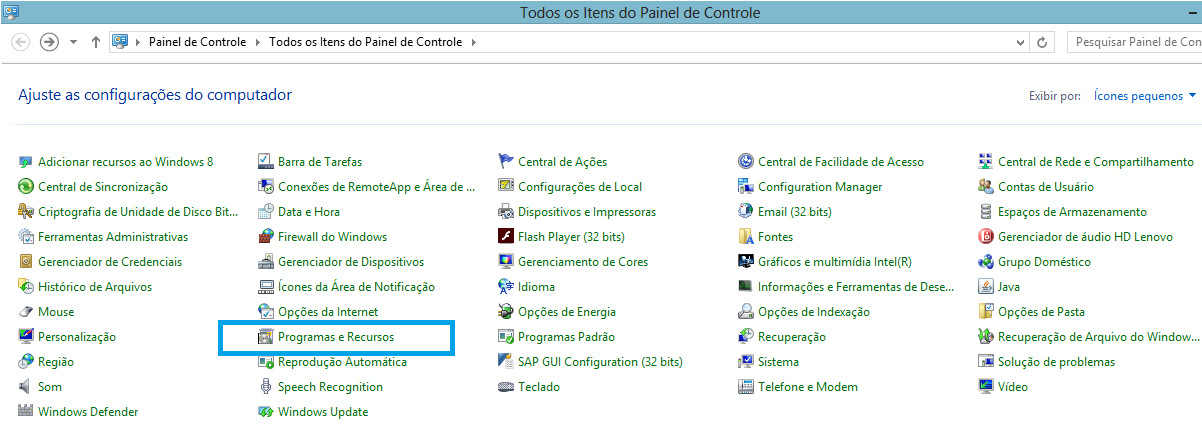Image resolution: width=1202 pixels, height=430 pixels.
Task: Go to Contas de Usuário
Action: click(1045, 187)
